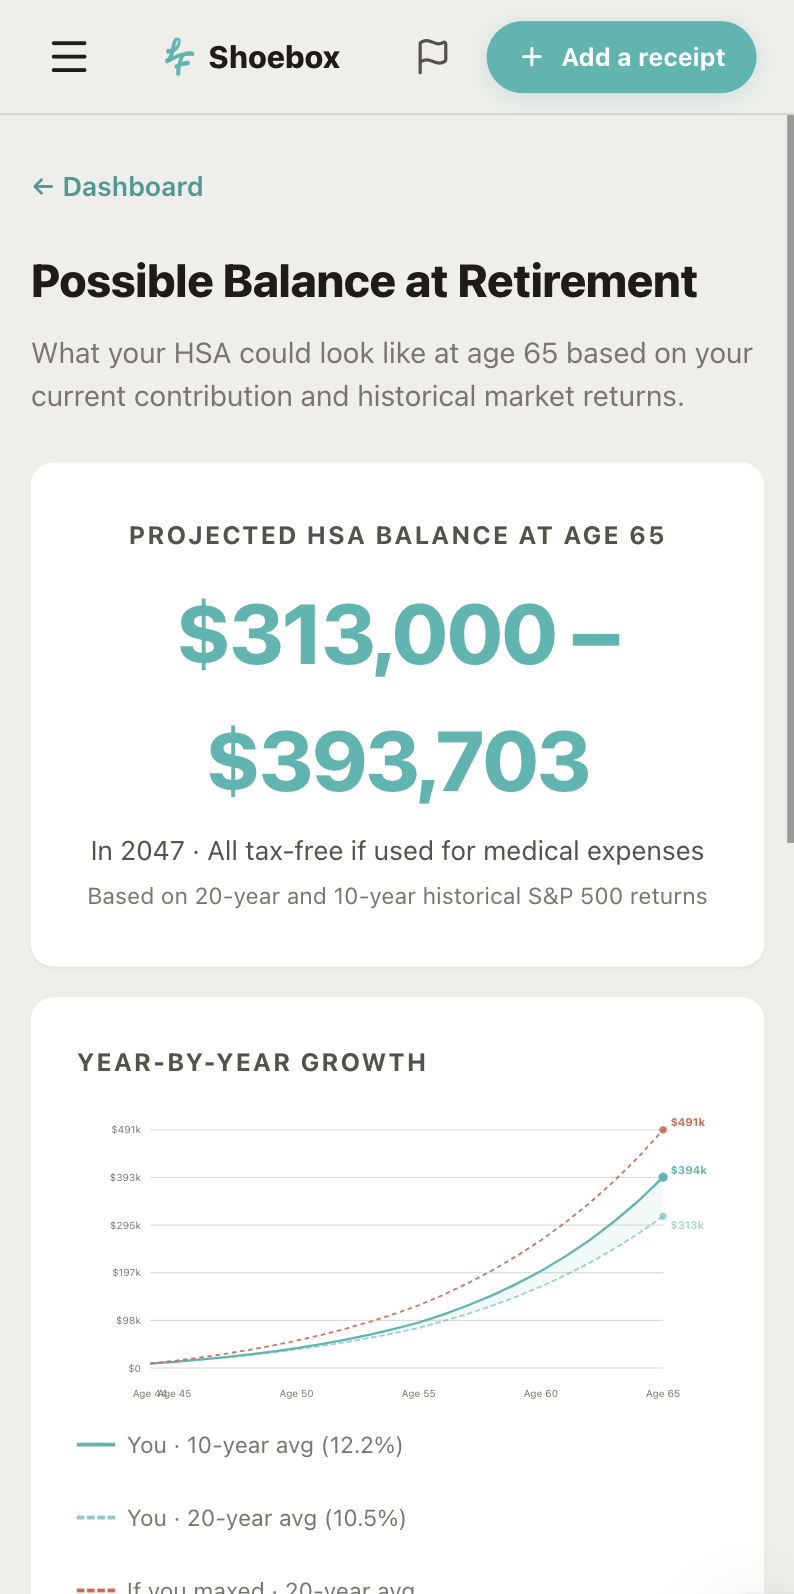794x1594 pixels.
Task: Click the plus icon on Add a receipt
Action: tap(532, 57)
